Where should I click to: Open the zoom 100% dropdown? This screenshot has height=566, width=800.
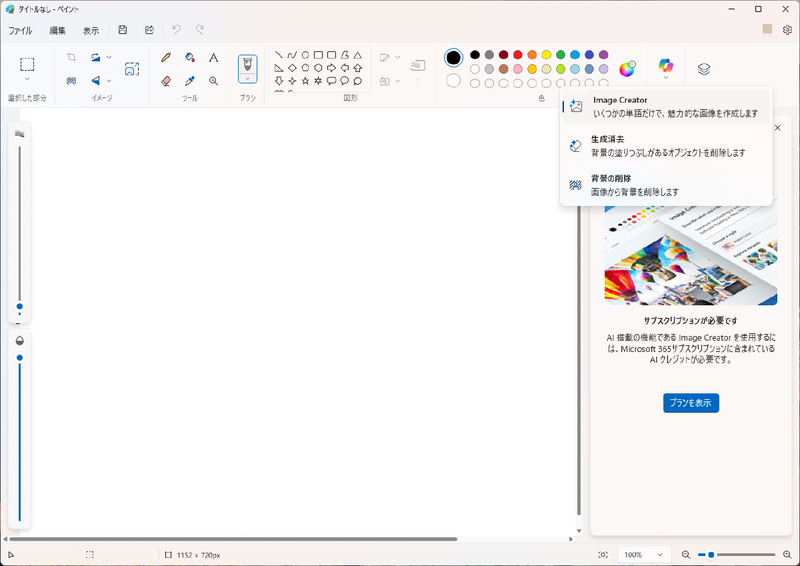click(643, 555)
